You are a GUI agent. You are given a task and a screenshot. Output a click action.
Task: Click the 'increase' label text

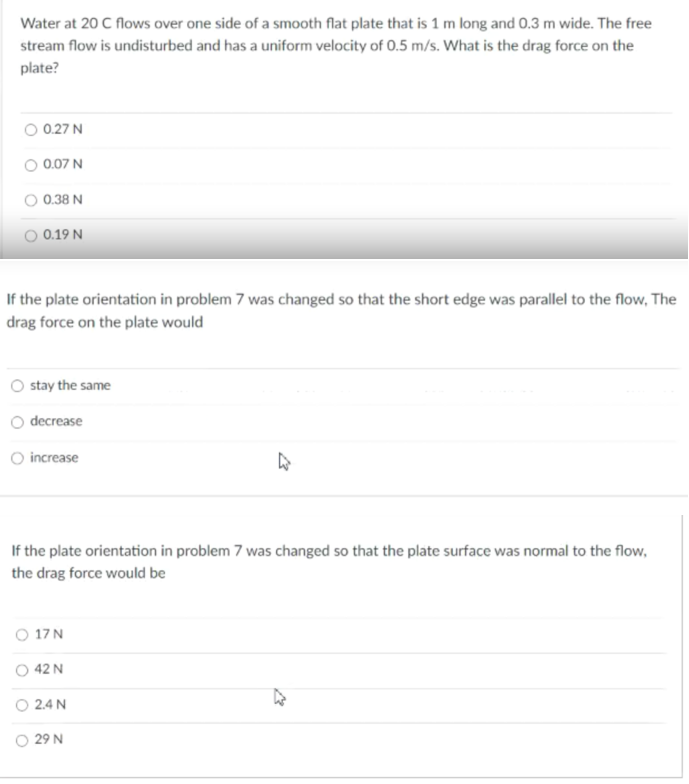[54, 458]
